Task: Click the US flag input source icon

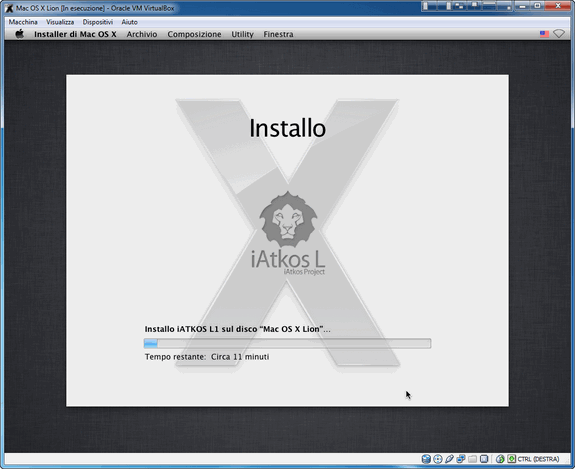Action: (545, 34)
